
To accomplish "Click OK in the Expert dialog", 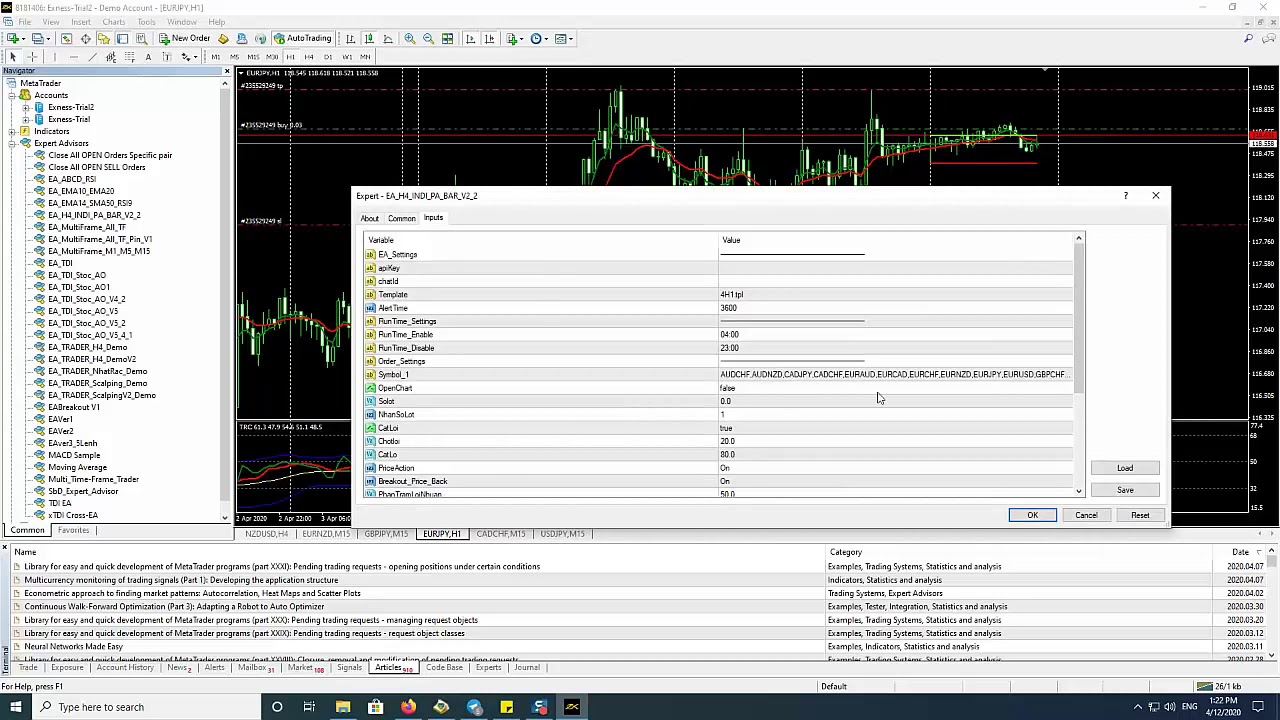I will [x=1032, y=515].
